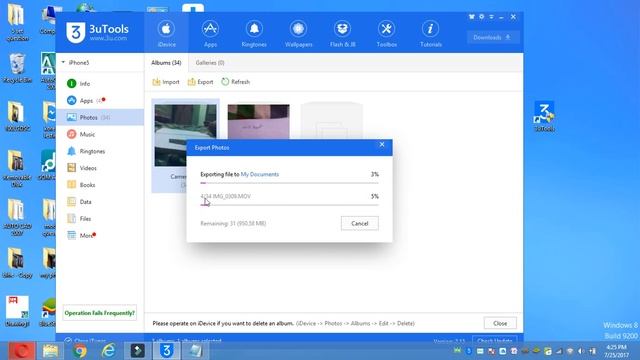This screenshot has width=640, height=360.
Task: Click the Import toolbar button
Action: pyautogui.click(x=166, y=82)
